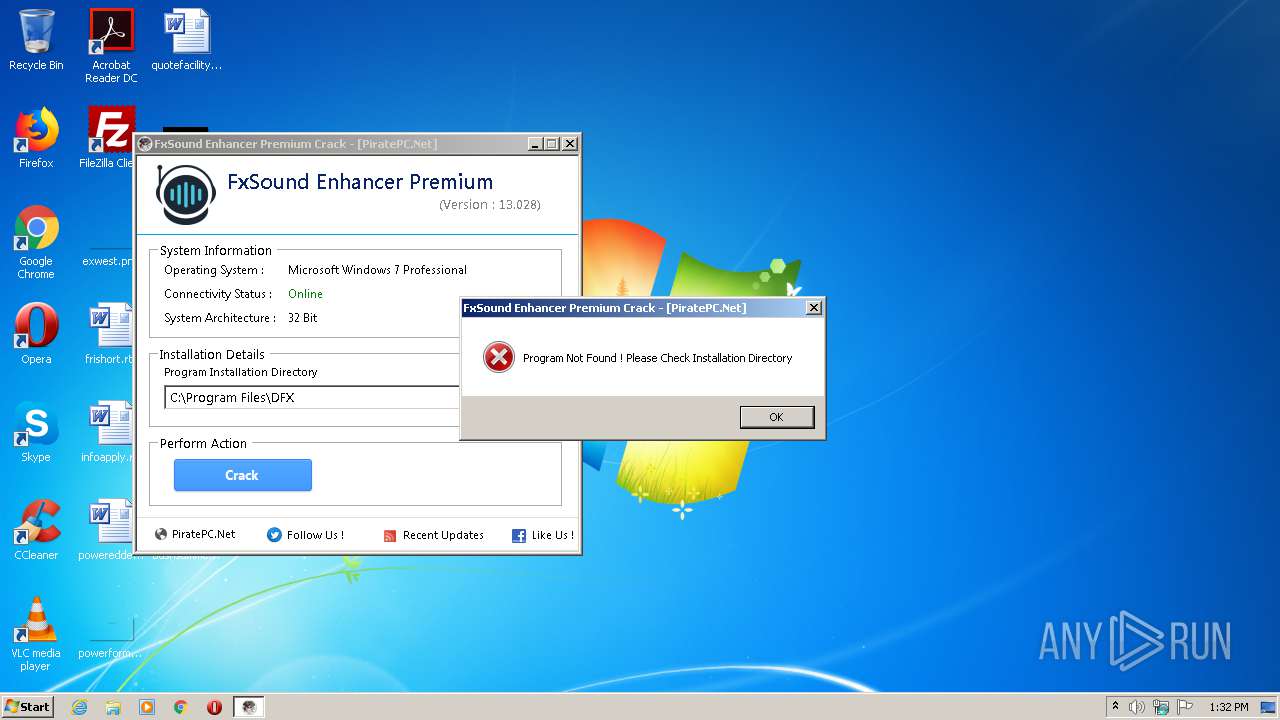Open the Follow Us Twitter link
Image resolution: width=1280 pixels, height=720 pixels.
[x=305, y=535]
